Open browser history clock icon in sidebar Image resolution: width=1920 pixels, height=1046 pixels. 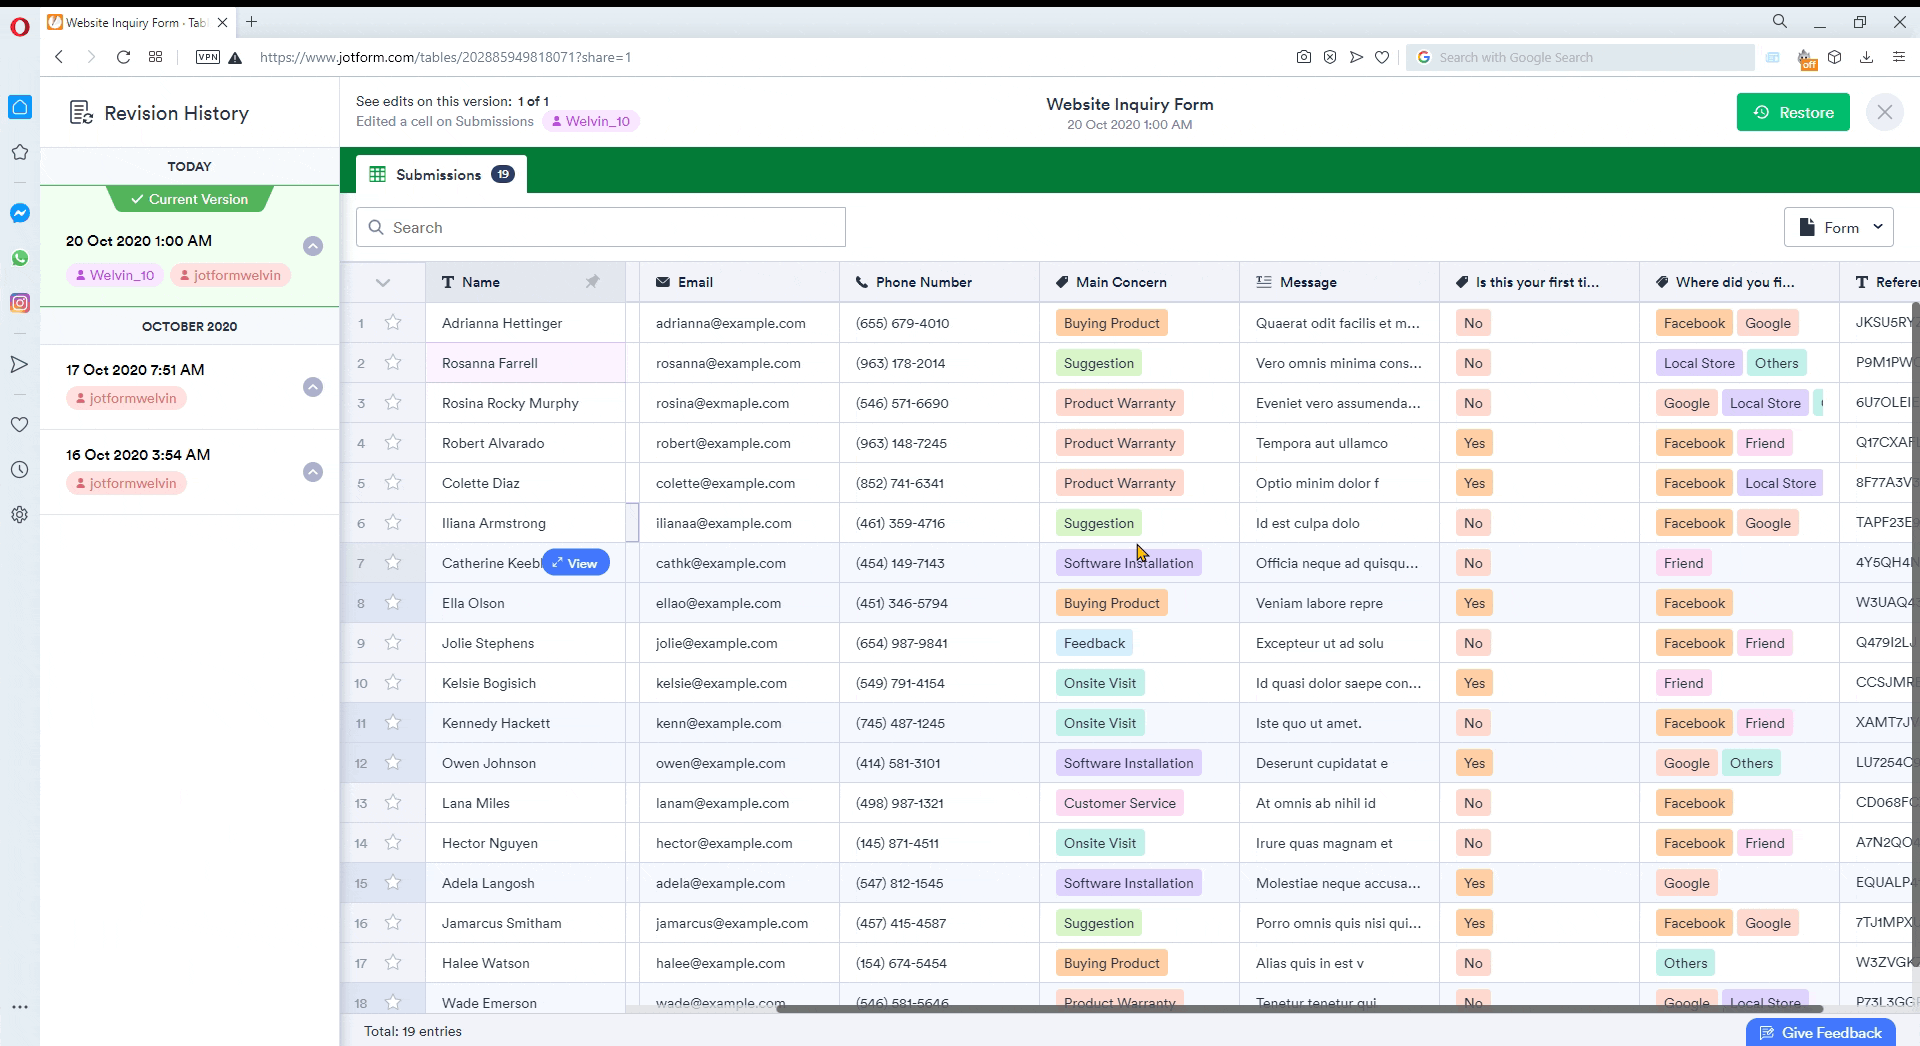20,470
